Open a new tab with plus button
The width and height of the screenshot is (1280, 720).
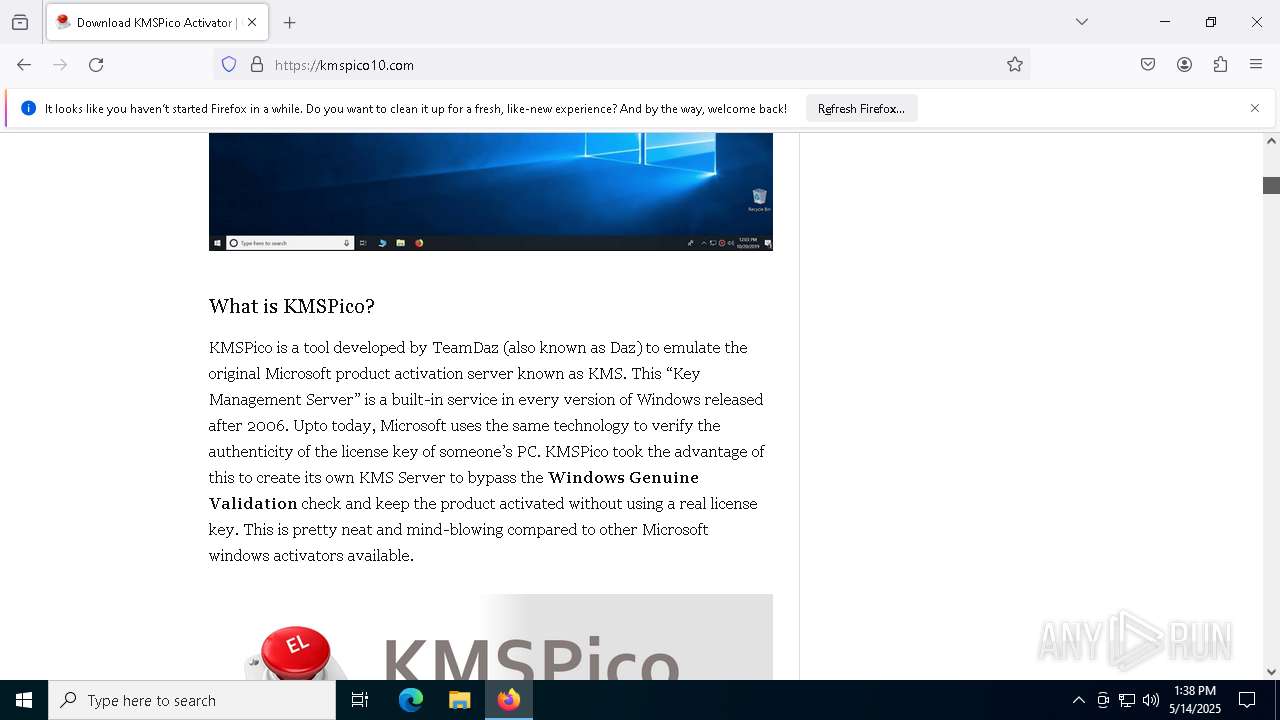[x=290, y=22]
